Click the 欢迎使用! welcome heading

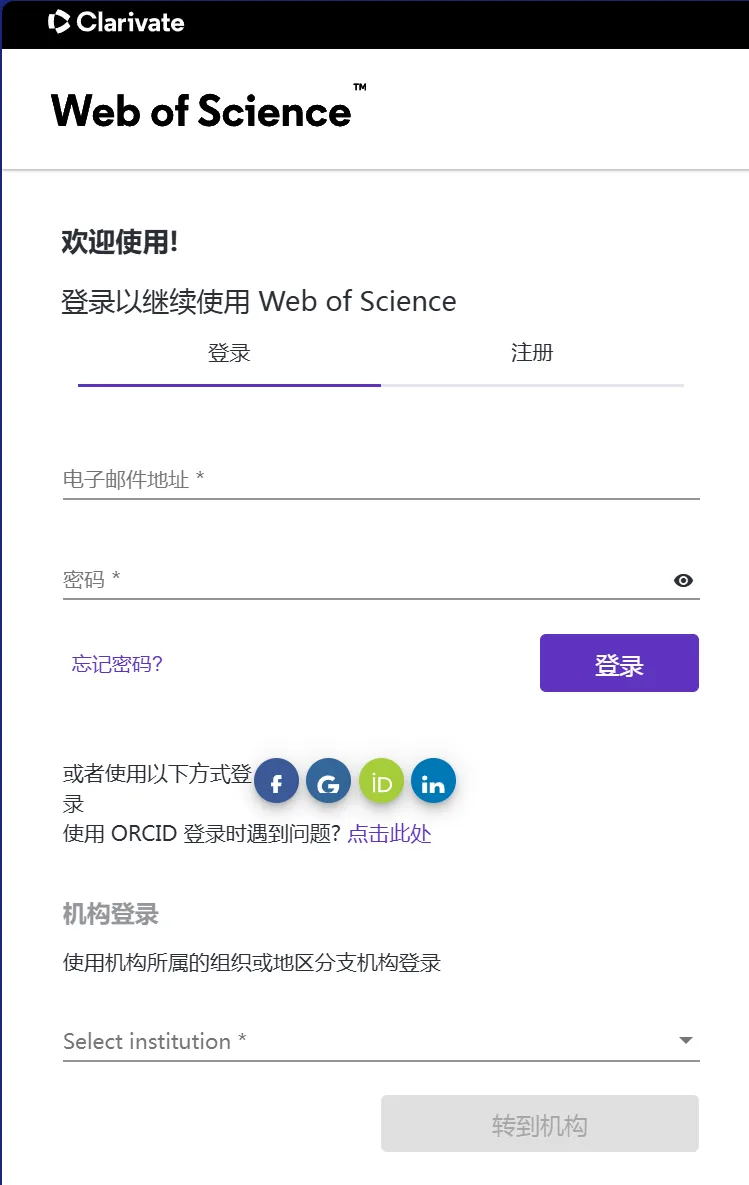tap(119, 242)
